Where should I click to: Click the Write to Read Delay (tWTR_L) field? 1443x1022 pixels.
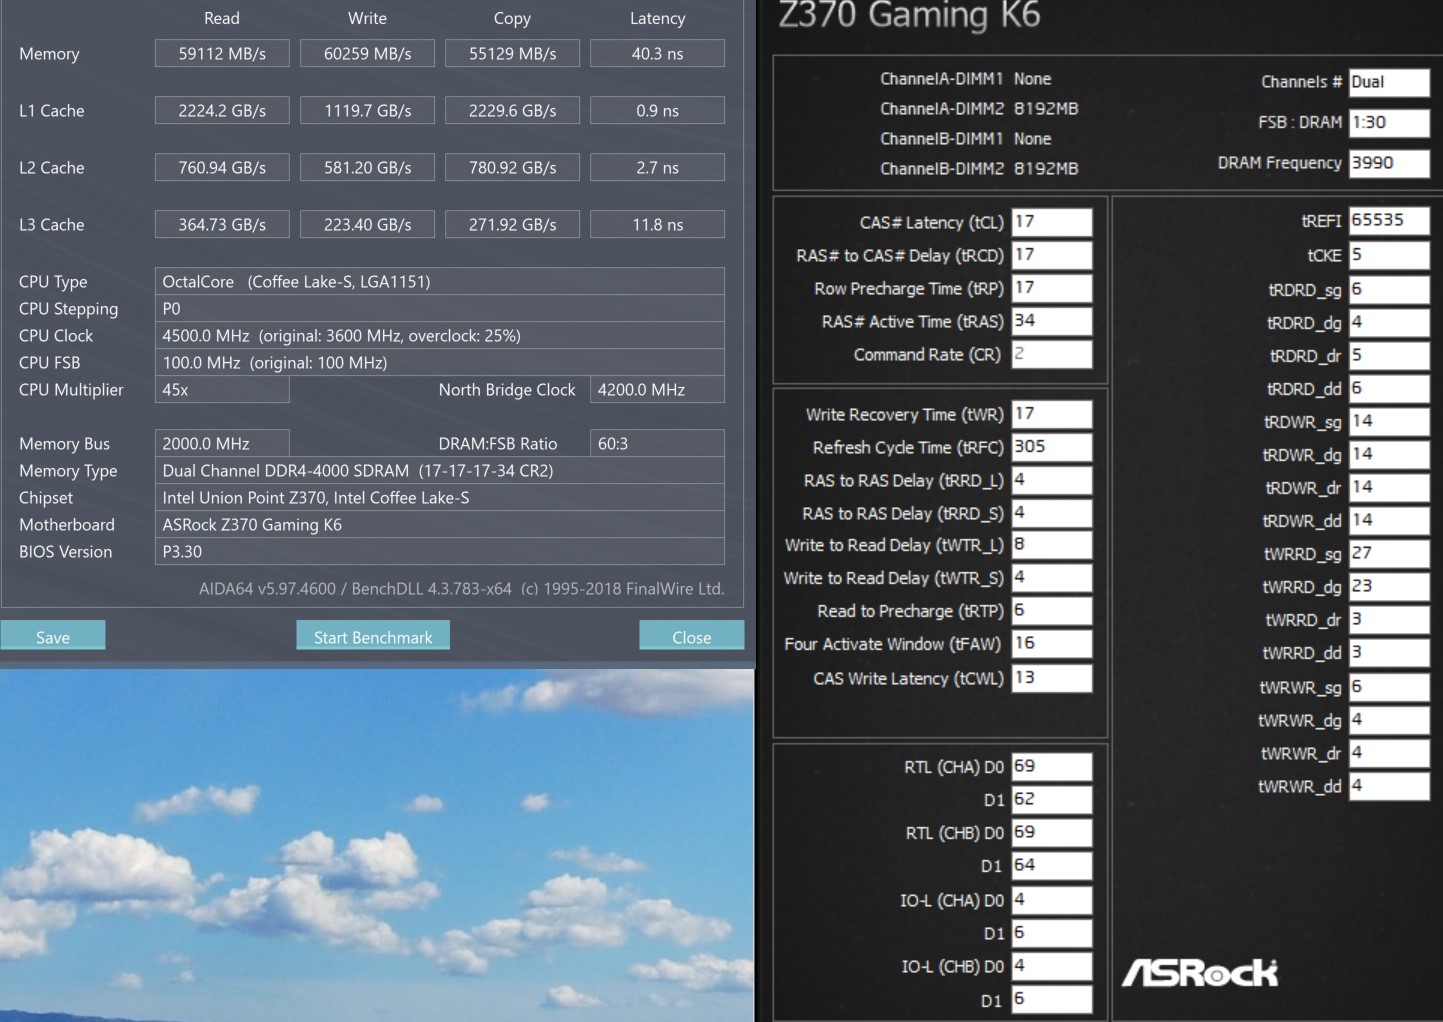(x=1052, y=545)
